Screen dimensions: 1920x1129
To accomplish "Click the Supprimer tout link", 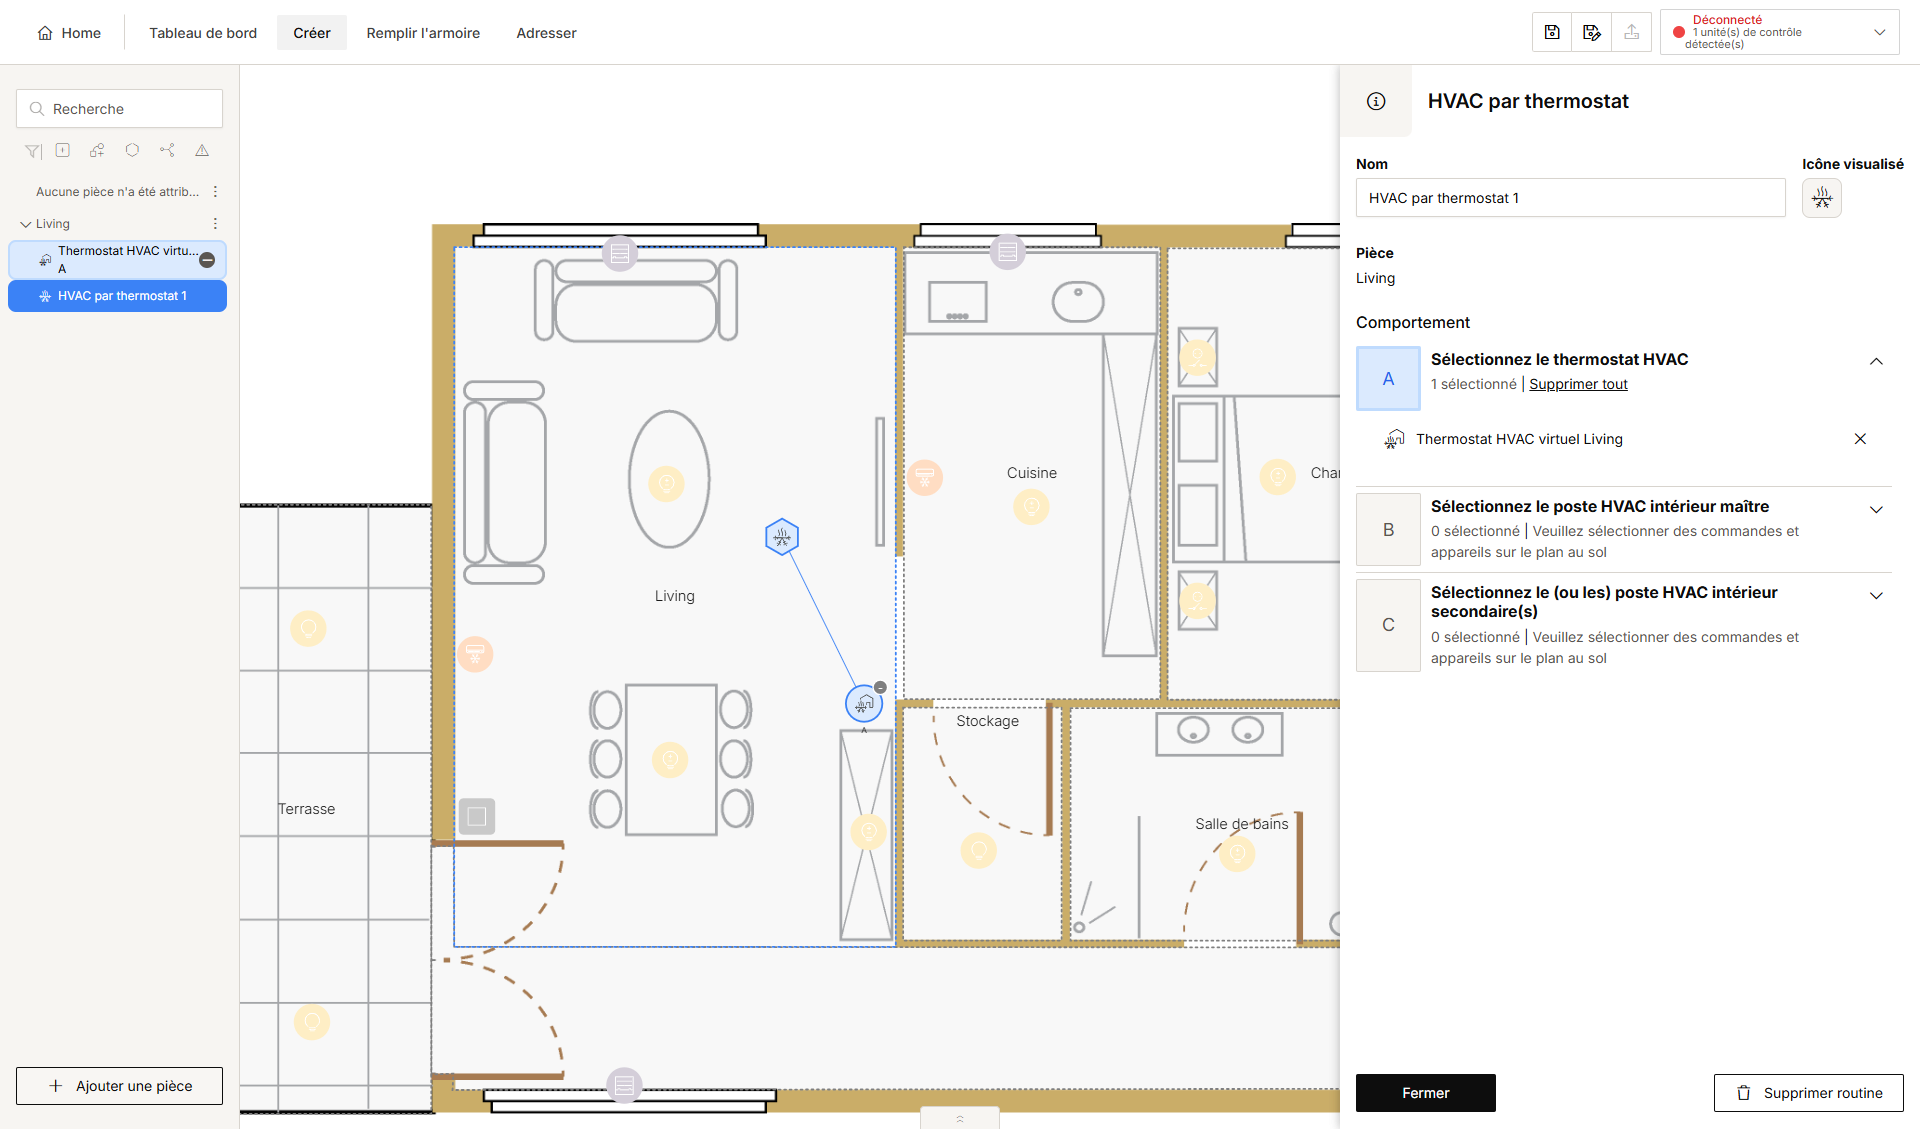I will (1578, 384).
